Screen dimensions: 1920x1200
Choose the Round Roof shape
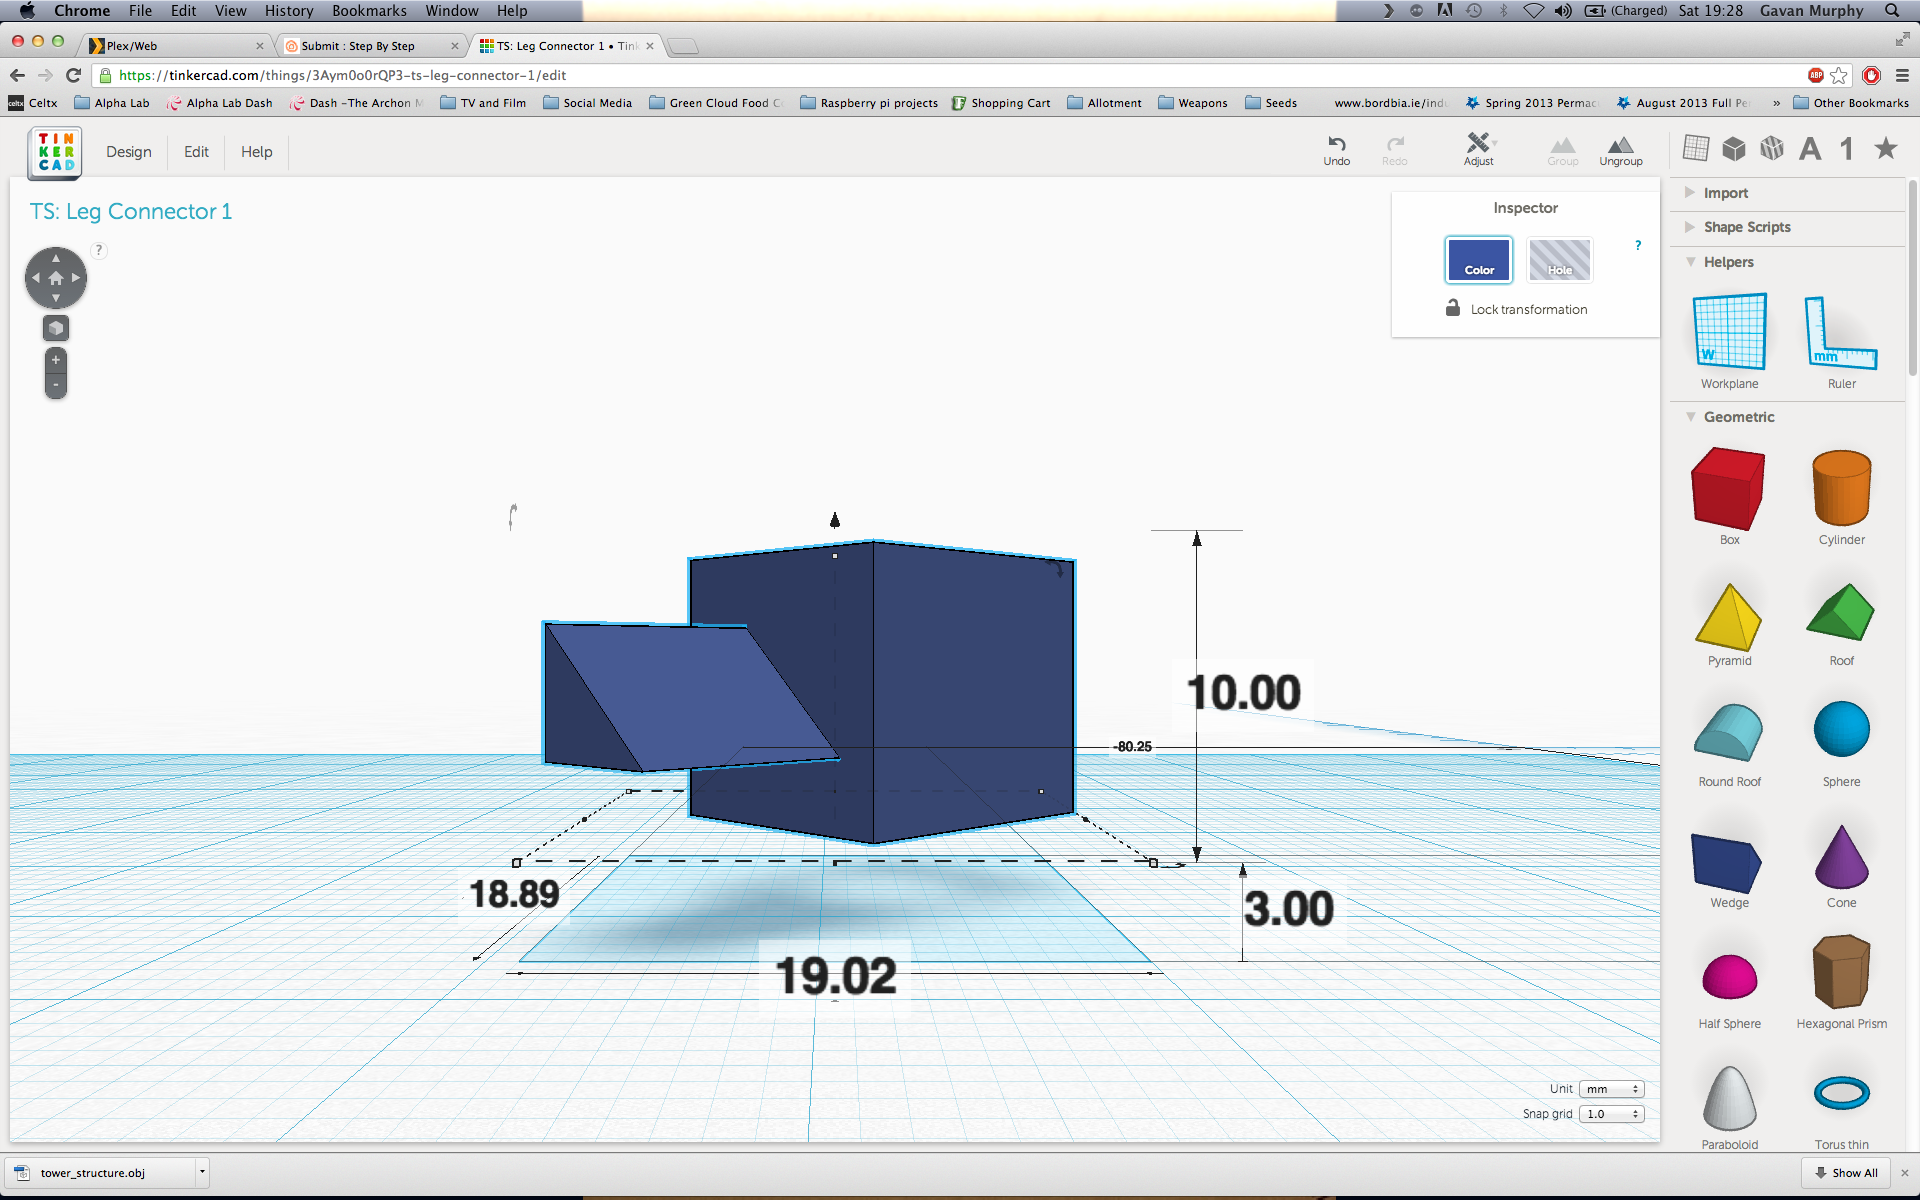pos(1729,744)
